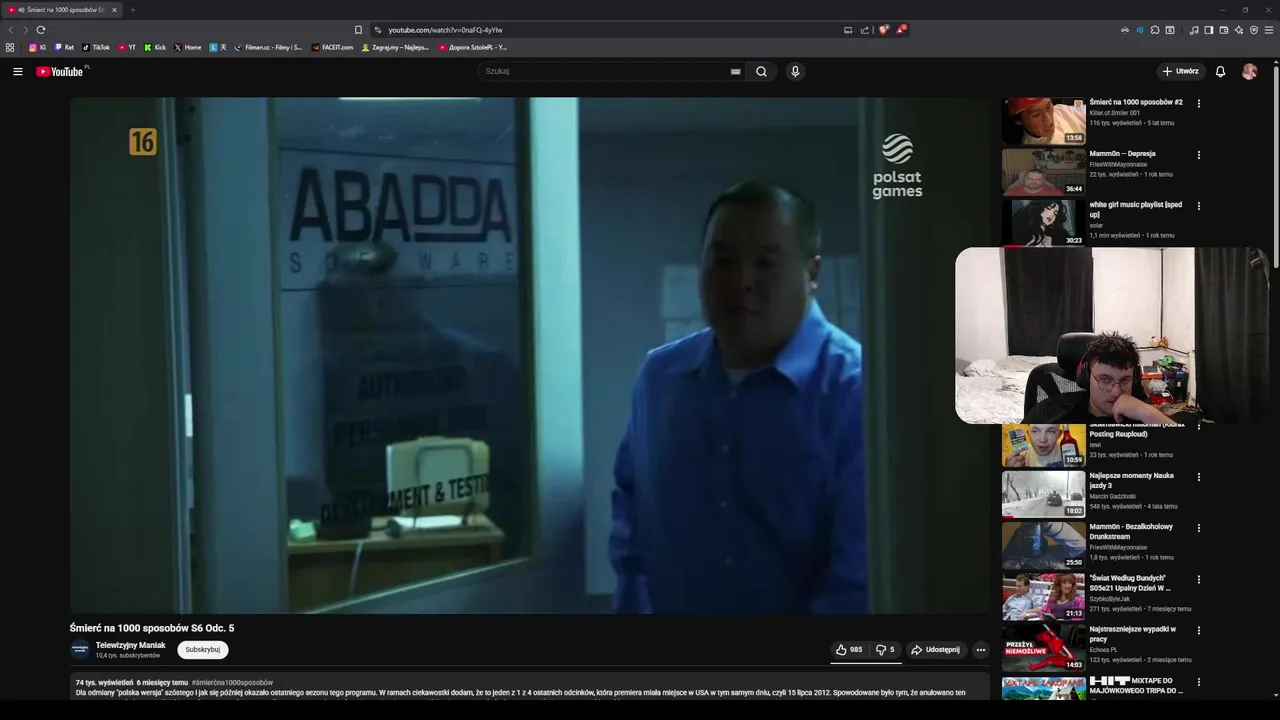1280x720 pixels.
Task: Open Brave Wallet icon
Action: coord(1224,30)
